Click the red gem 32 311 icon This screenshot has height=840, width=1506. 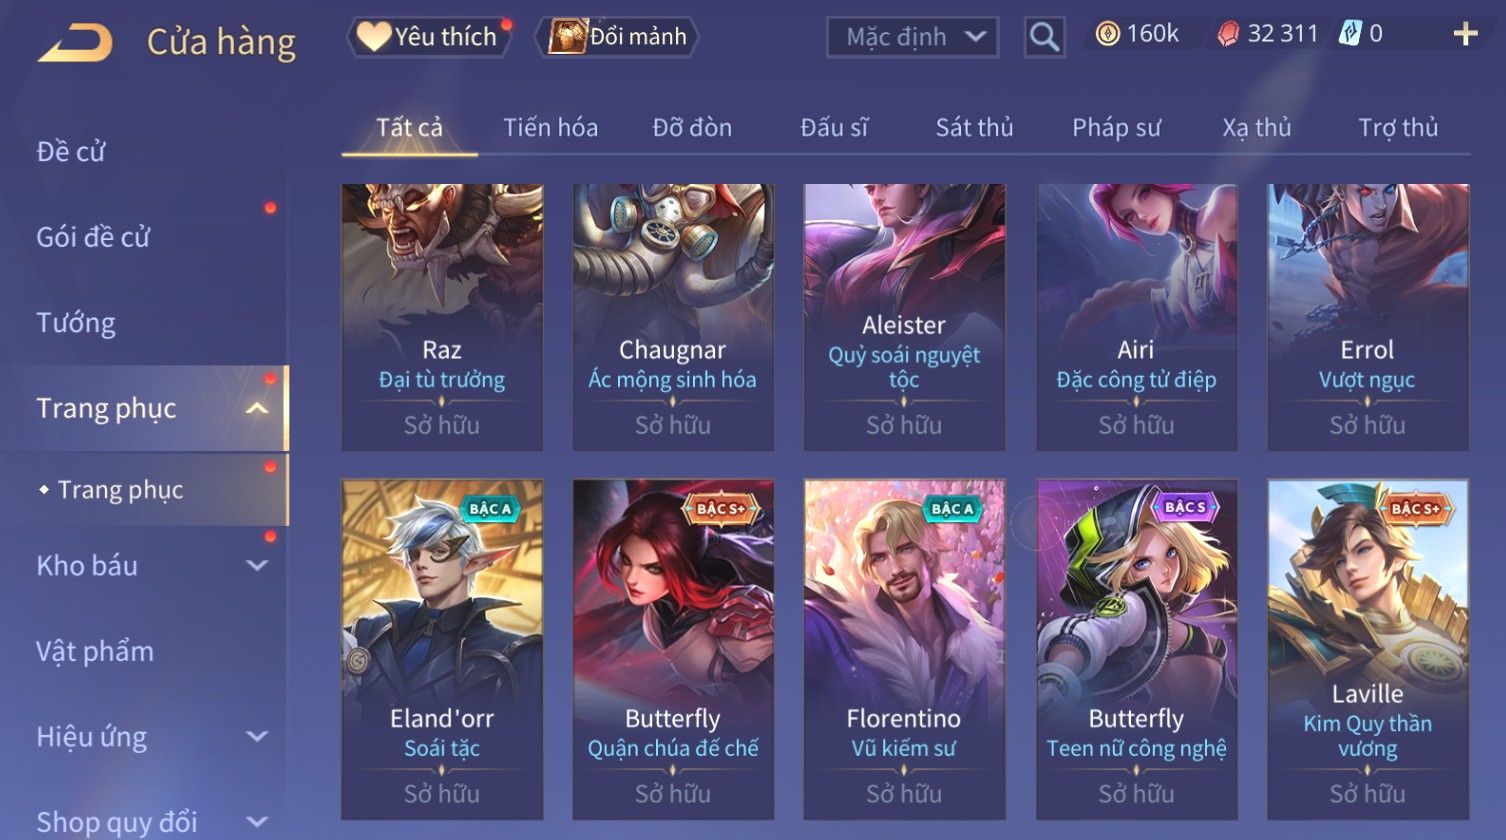point(1228,35)
